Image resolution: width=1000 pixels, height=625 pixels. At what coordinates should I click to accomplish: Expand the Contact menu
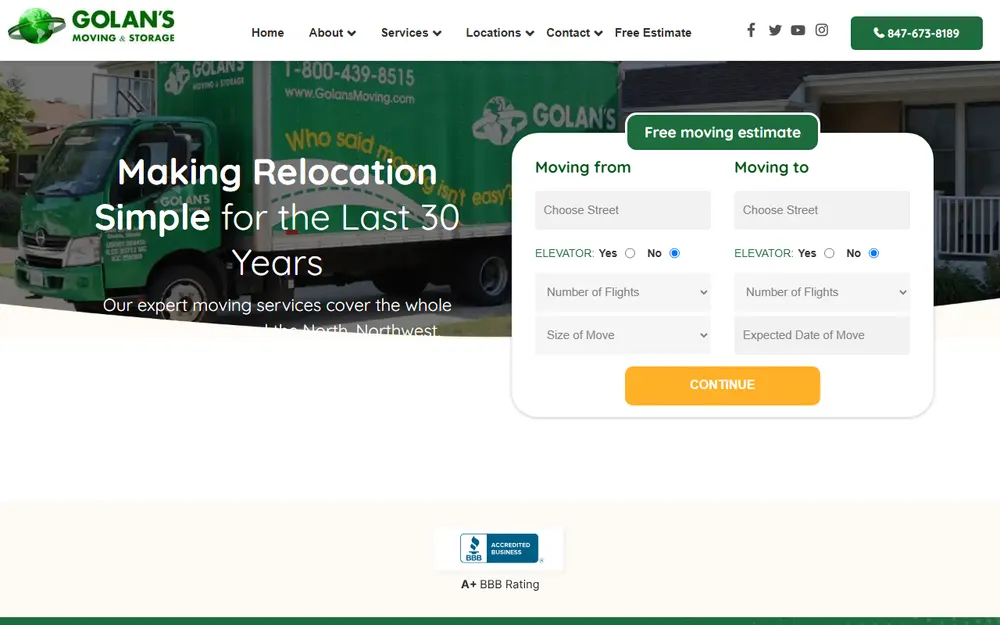(x=574, y=33)
